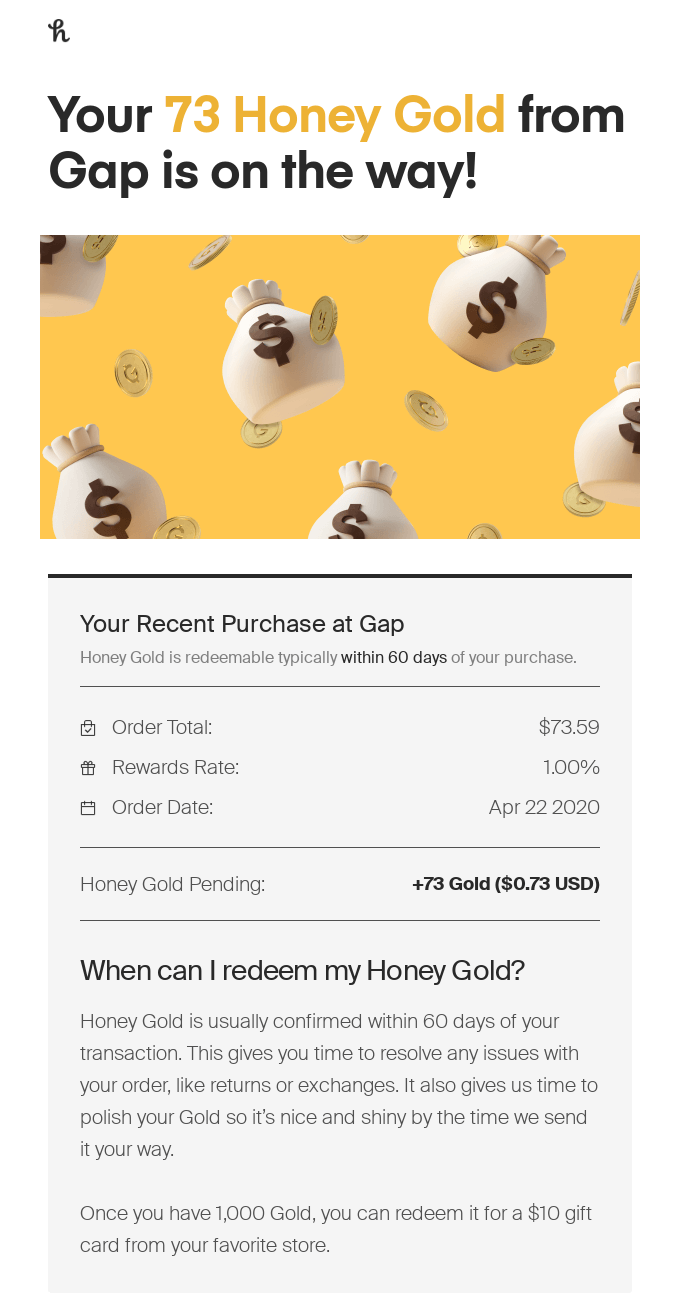Click the "Gap is on the way!" headline line
The height and width of the screenshot is (1302, 680).
point(264,171)
